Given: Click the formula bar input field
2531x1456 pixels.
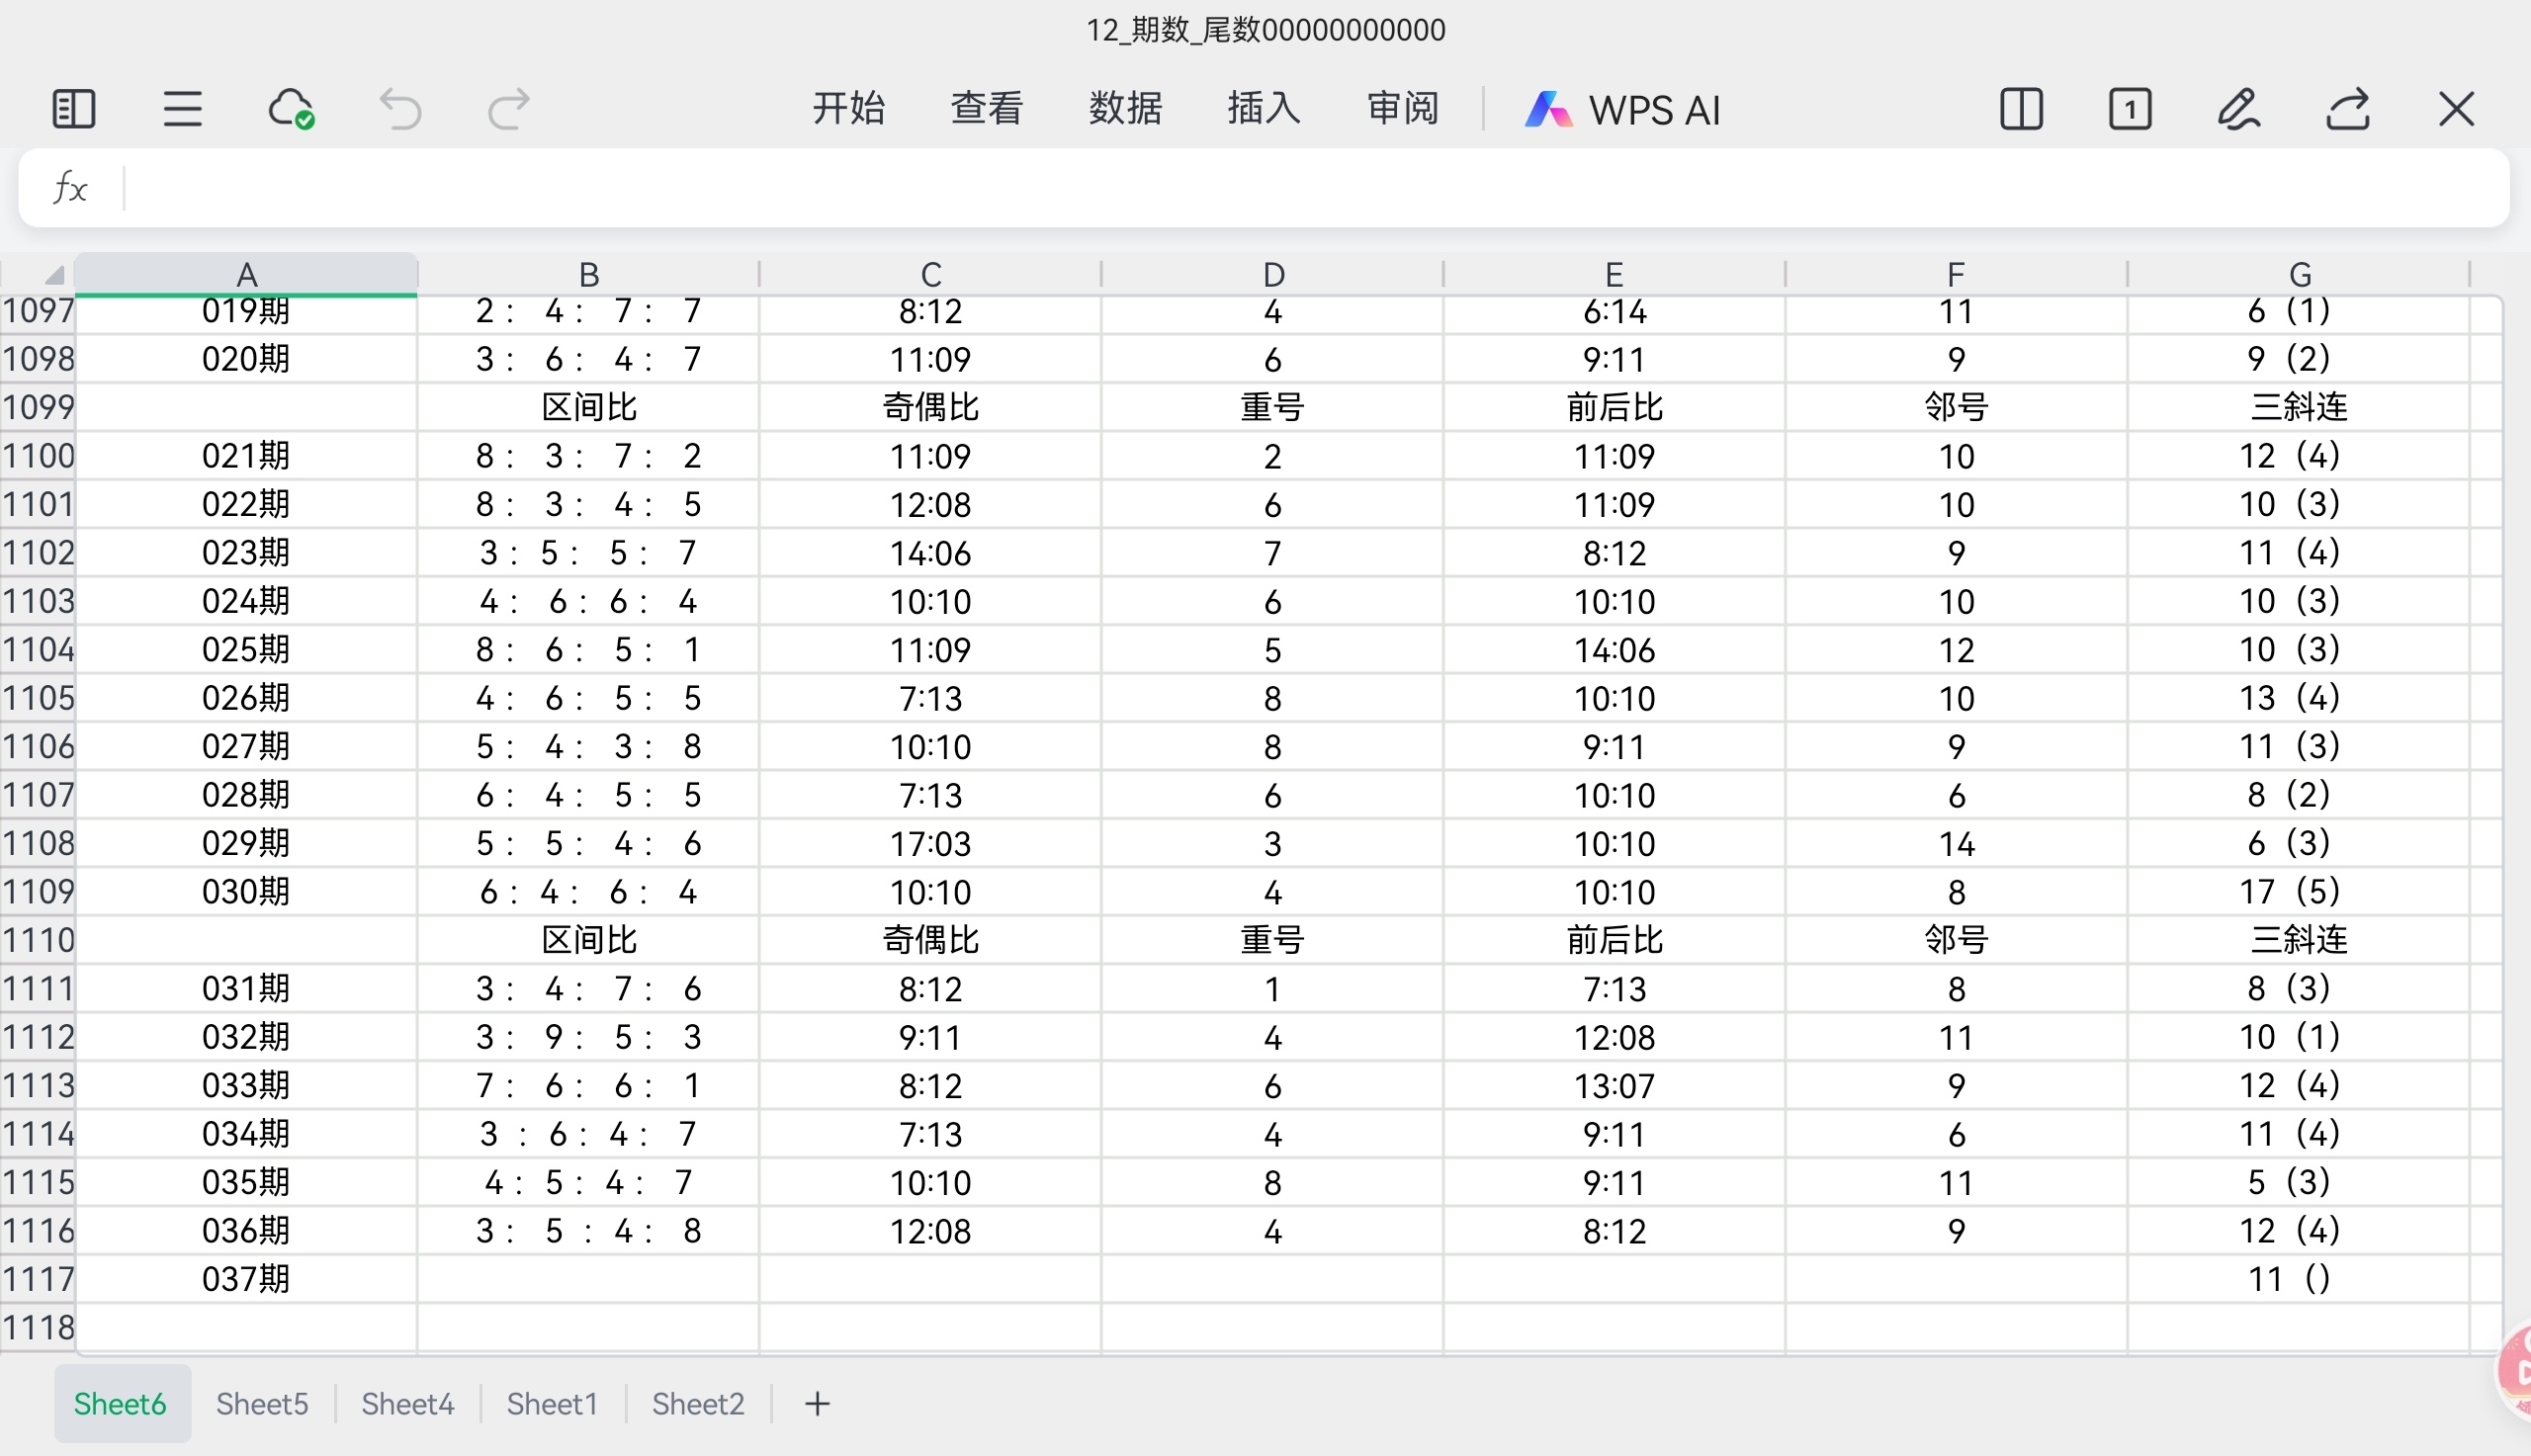Looking at the screenshot, I should 1300,188.
